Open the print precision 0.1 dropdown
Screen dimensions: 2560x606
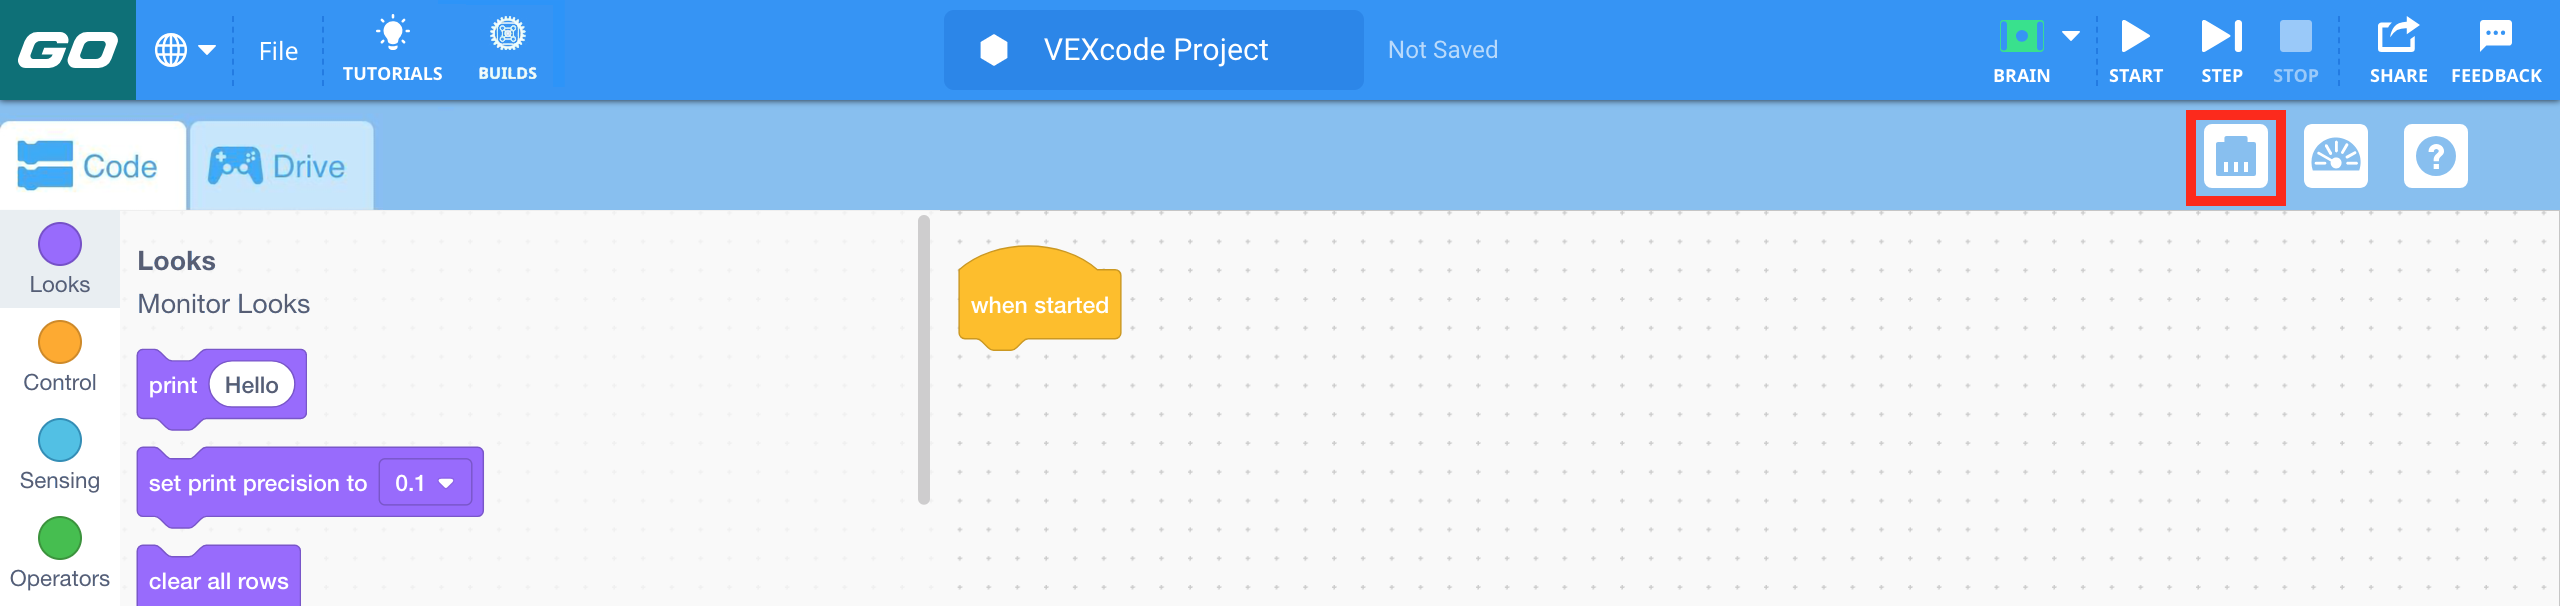423,482
